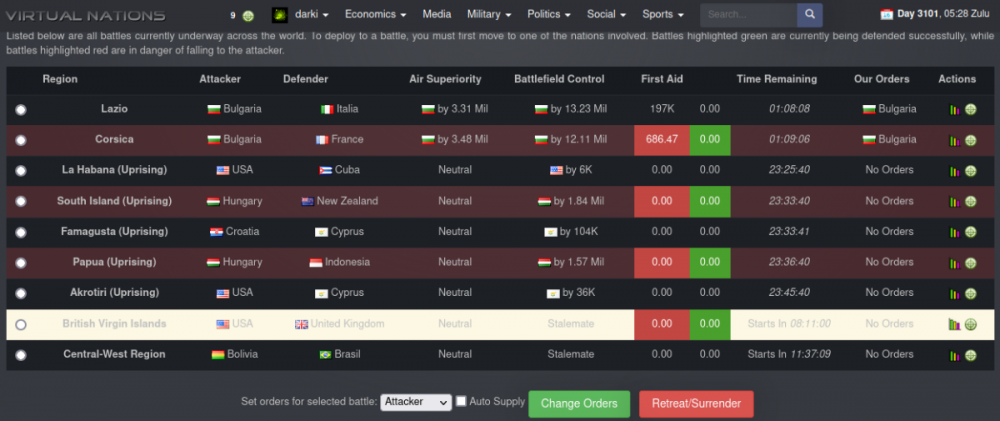Click the search magnifier button
Screen dimensions: 1000x421
[x=809, y=15]
